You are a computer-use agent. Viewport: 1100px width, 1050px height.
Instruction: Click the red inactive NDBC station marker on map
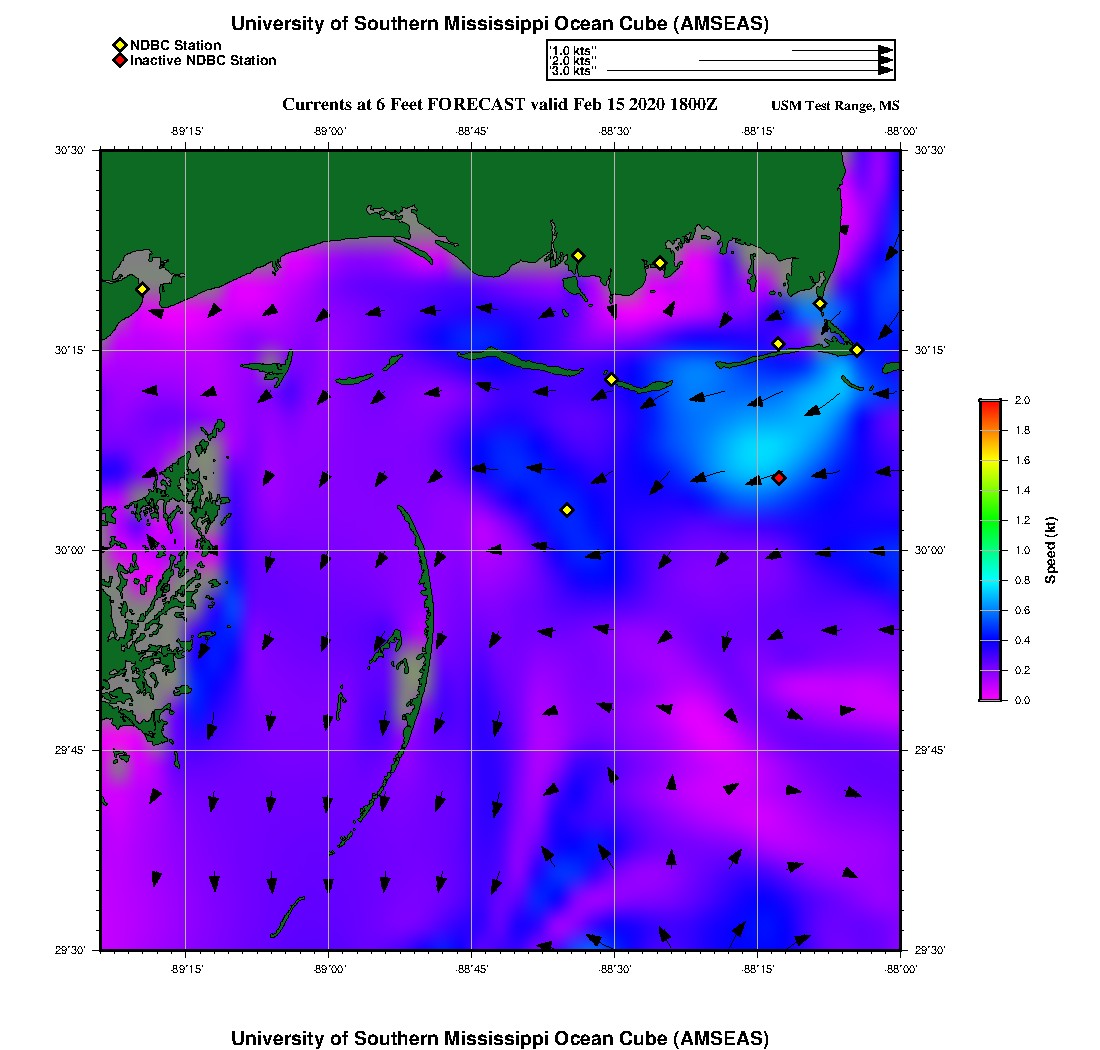[x=779, y=478]
